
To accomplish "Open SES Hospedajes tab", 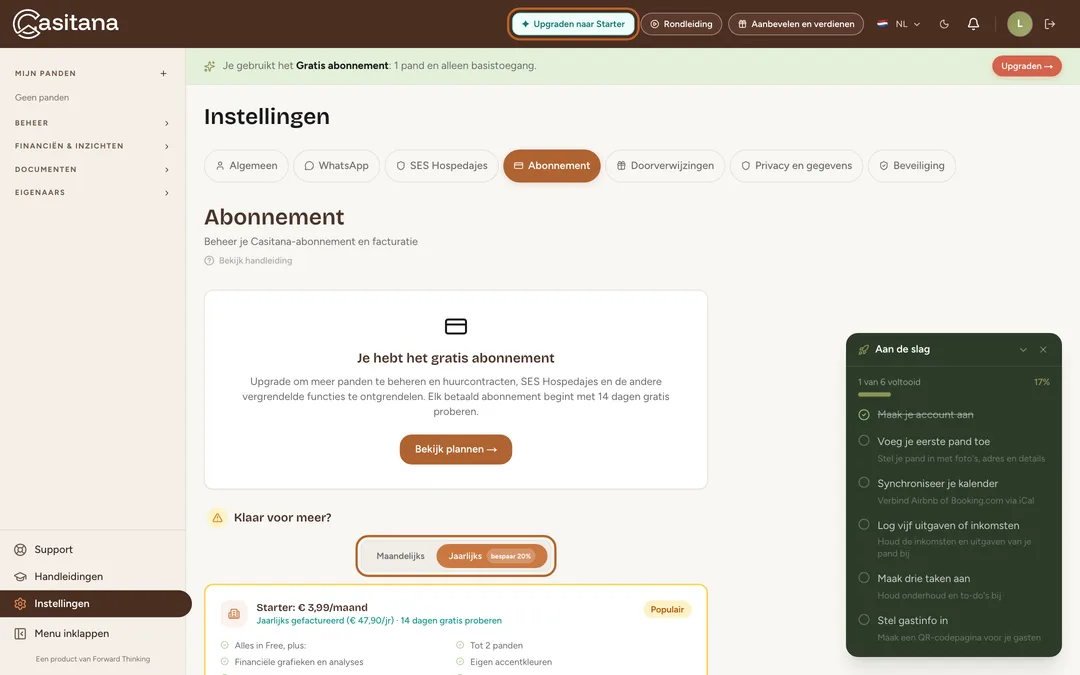I will click(442, 166).
